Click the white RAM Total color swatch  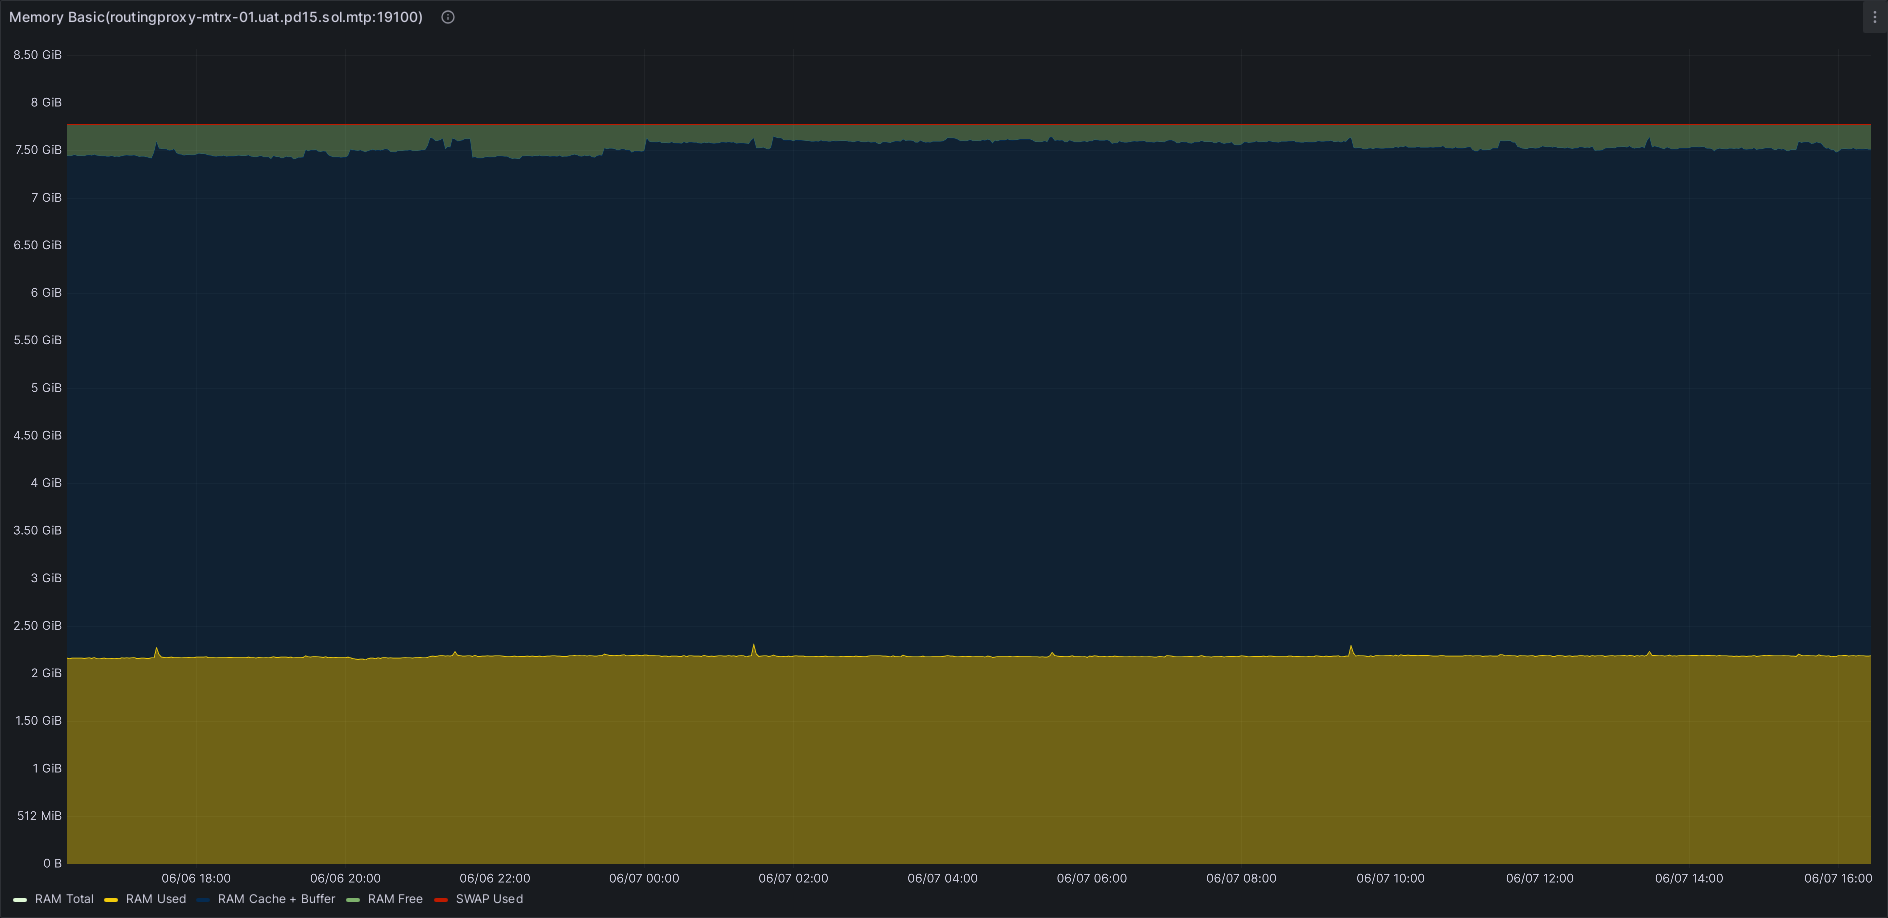coord(20,900)
